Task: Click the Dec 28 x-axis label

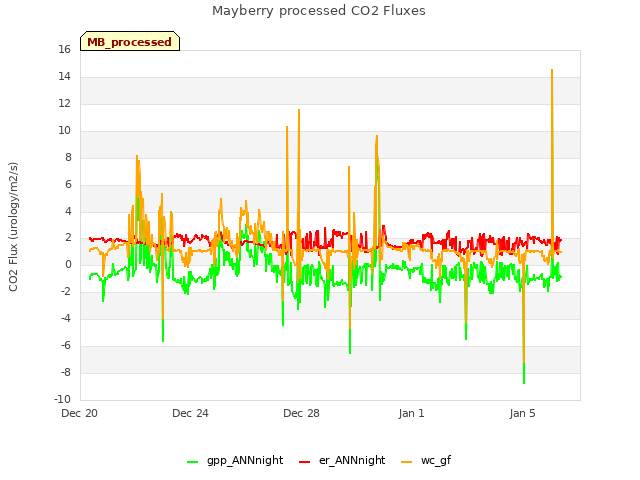Action: [301, 413]
